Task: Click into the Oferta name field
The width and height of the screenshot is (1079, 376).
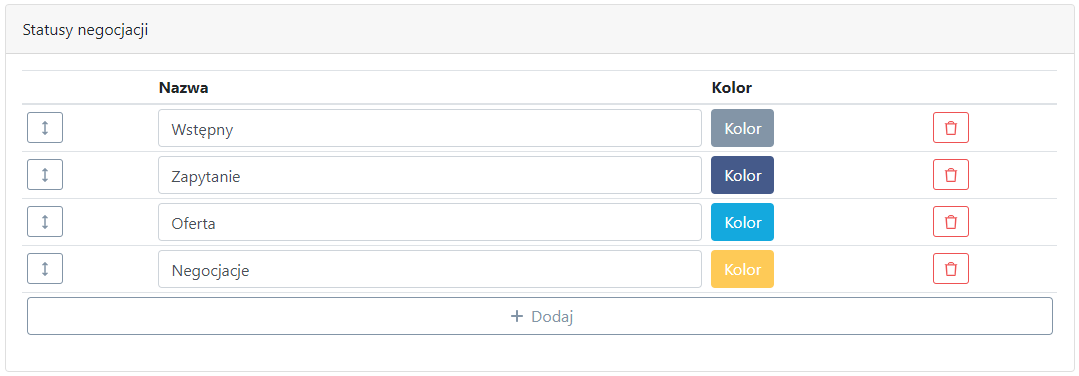Action: click(x=430, y=222)
